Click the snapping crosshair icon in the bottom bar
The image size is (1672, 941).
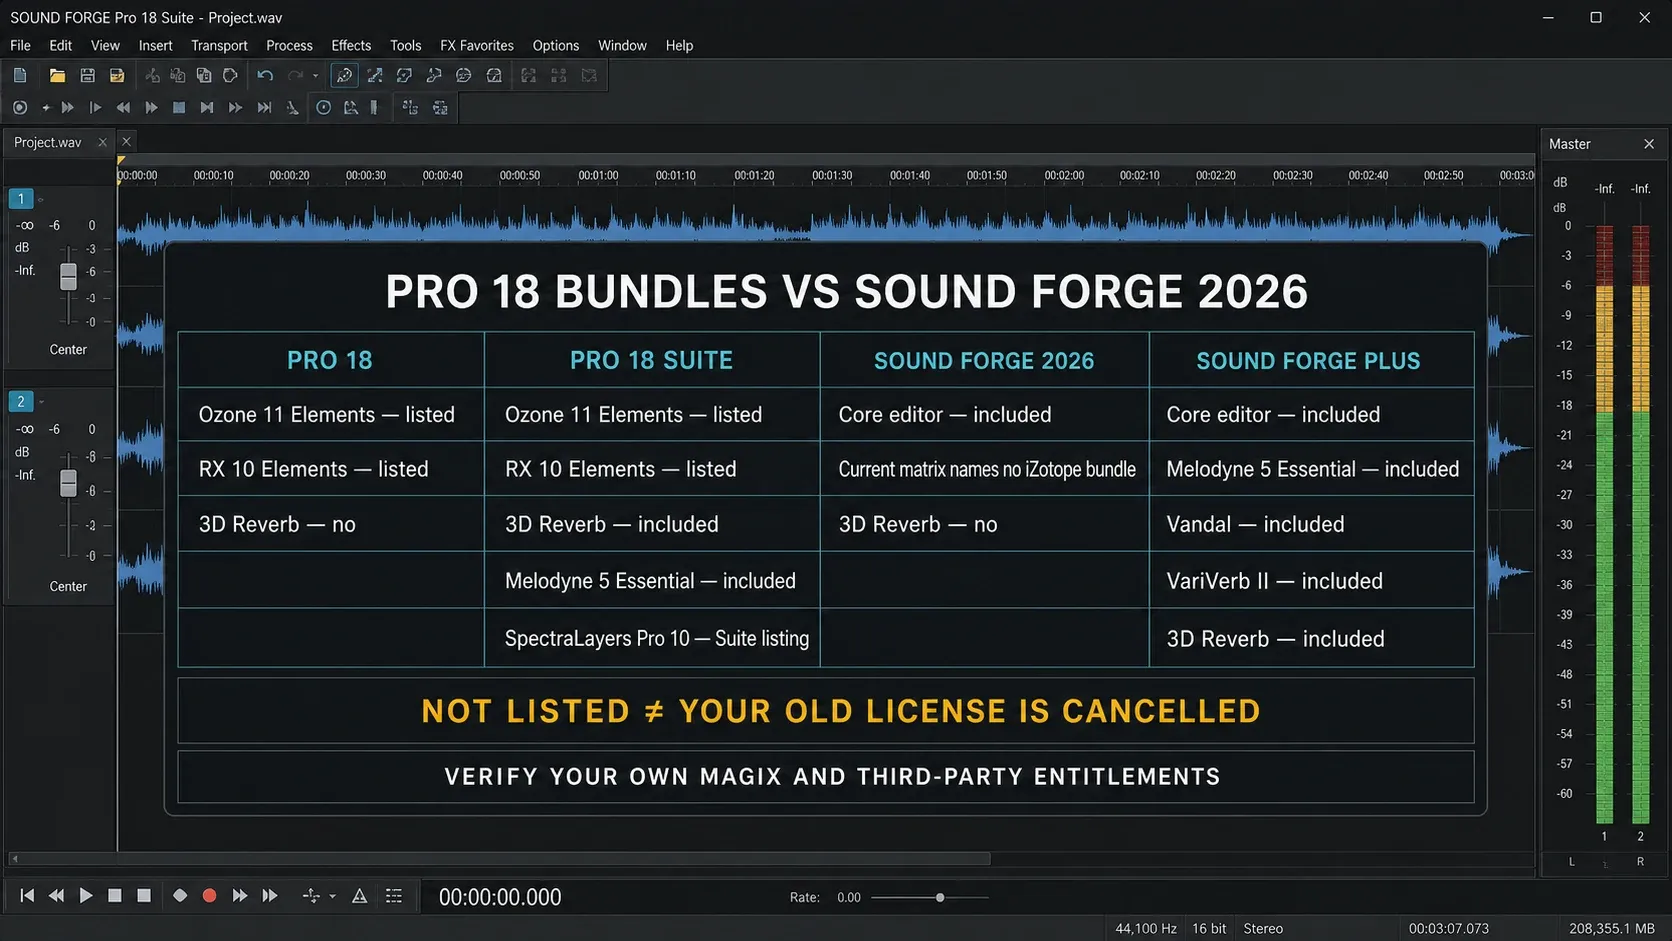click(x=311, y=896)
